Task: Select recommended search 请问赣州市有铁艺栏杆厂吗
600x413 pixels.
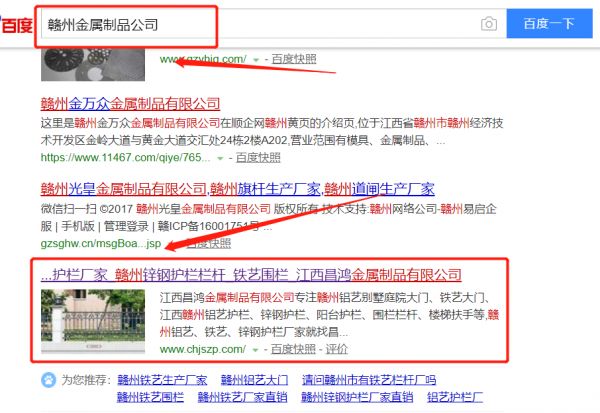Action: pyautogui.click(x=375, y=380)
